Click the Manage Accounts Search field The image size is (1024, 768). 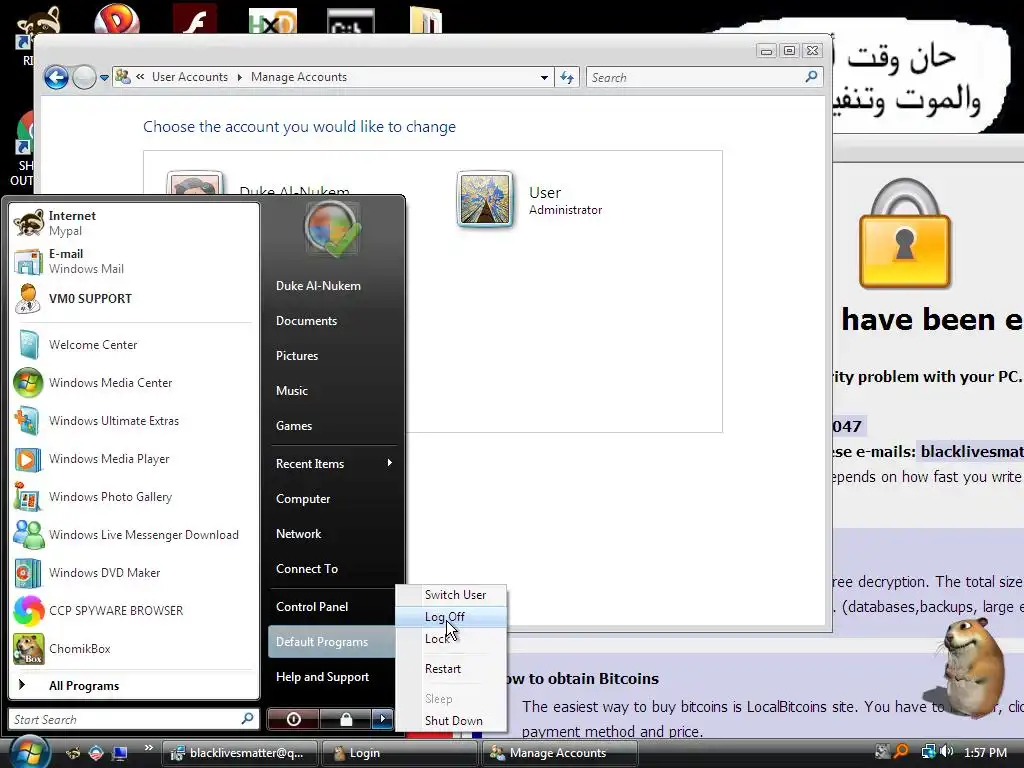[x=704, y=78]
